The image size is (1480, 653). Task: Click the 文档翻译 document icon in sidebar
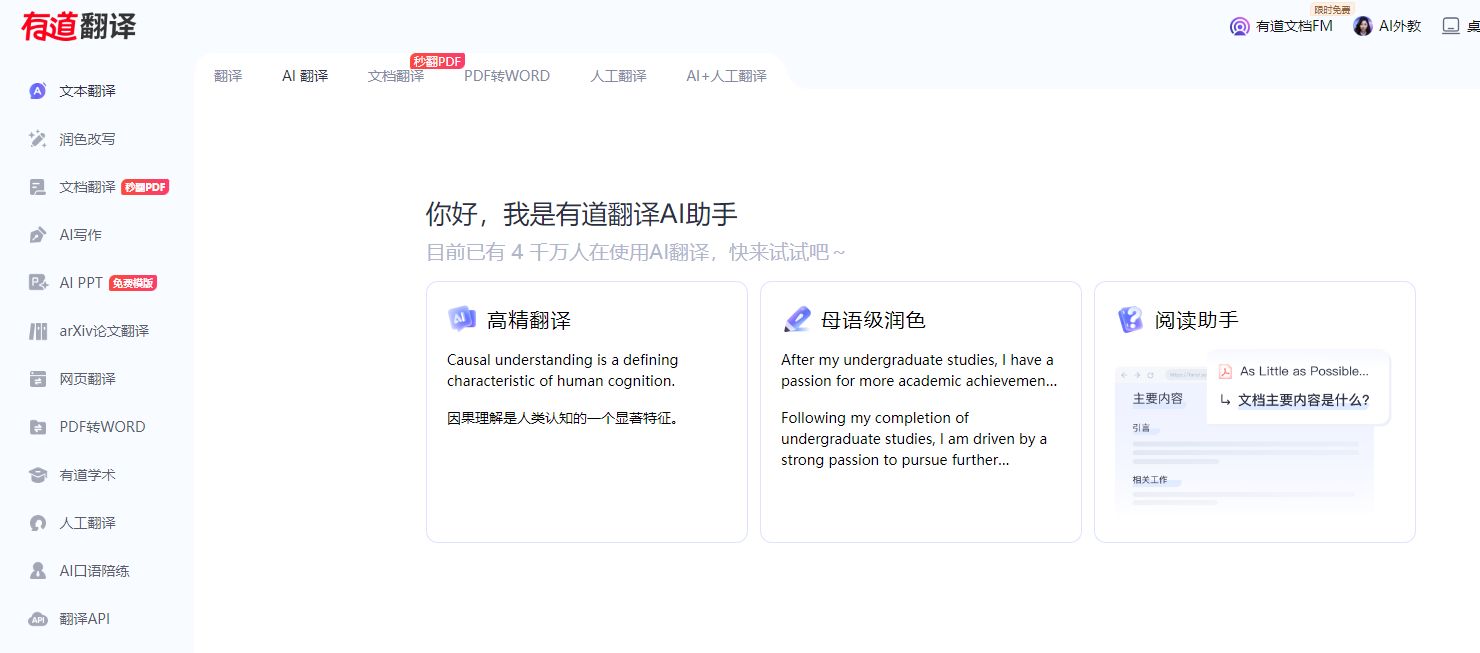38,187
